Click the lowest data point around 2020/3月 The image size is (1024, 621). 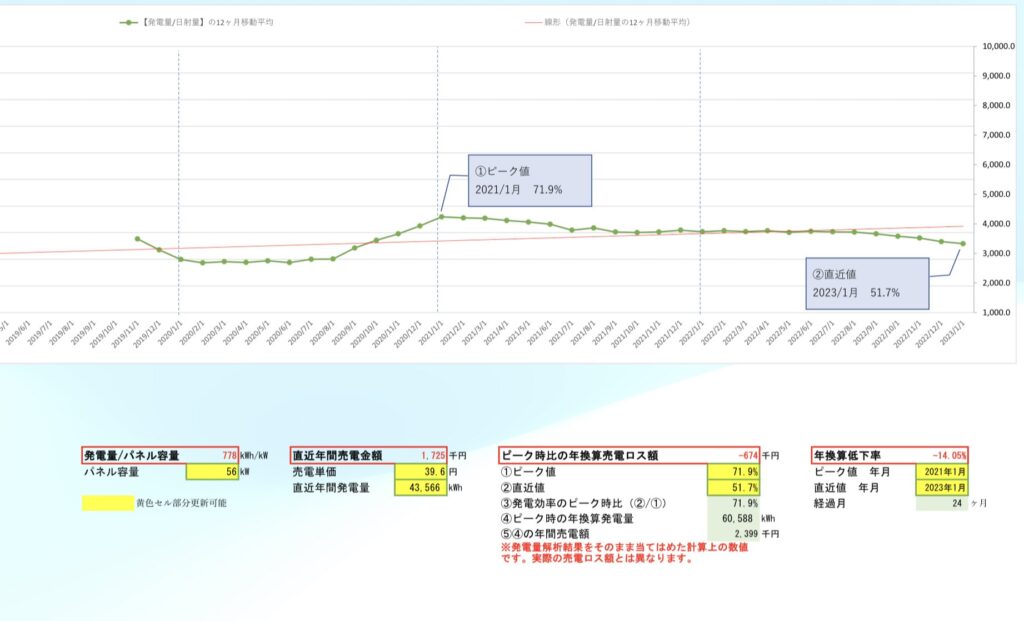click(222, 263)
